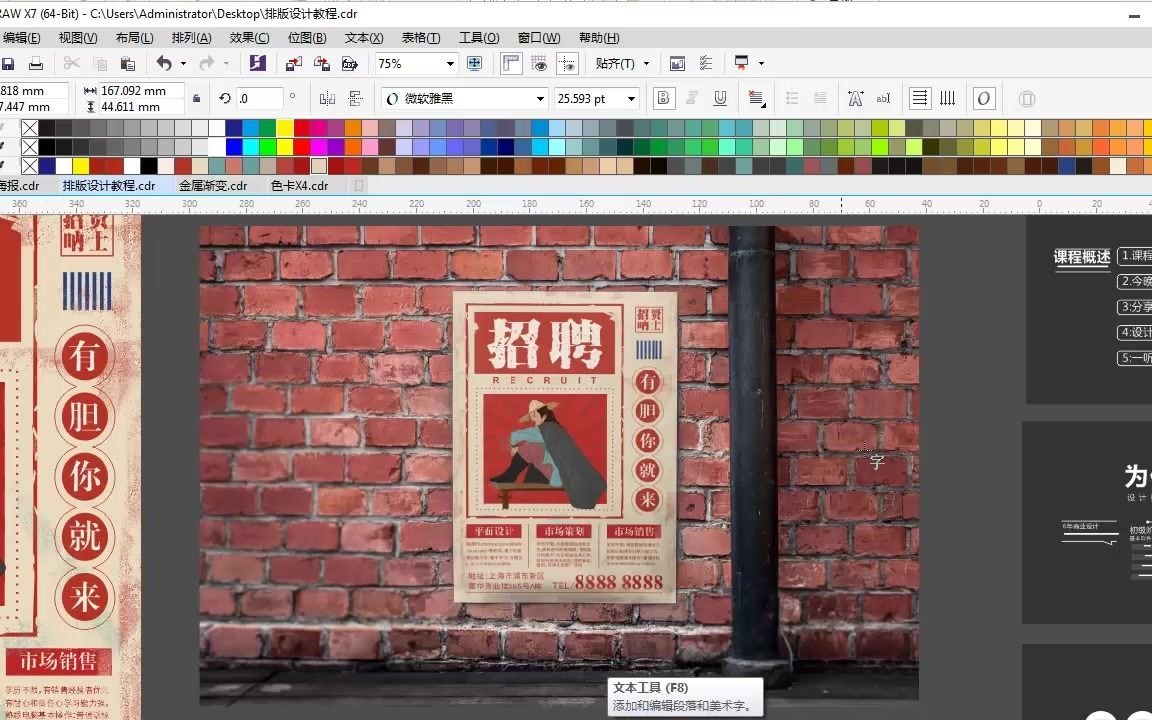Viewport: 1152px width, 720px height.
Task: Toggle Bold formatting on the property bar
Action: pyautogui.click(x=663, y=97)
